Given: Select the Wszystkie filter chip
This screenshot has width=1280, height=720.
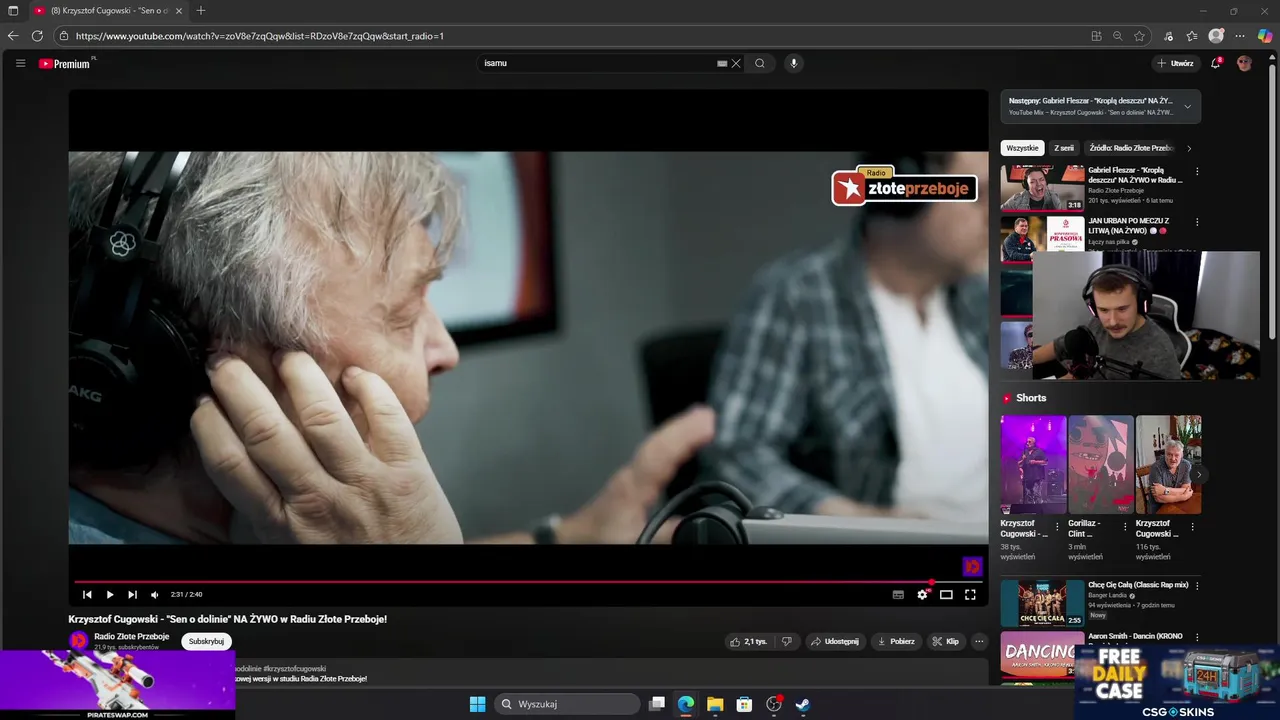Looking at the screenshot, I should pos(1022,148).
